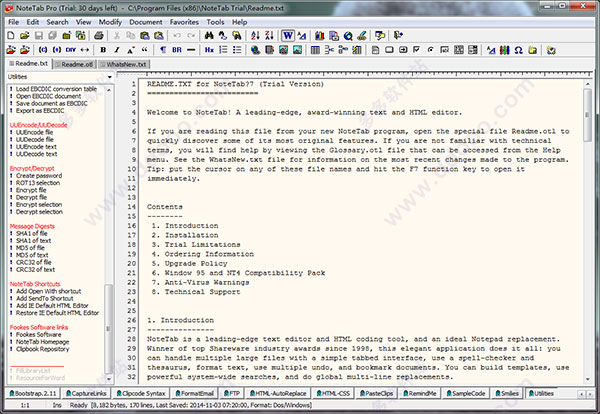600x414 pixels.
Task: Switch to the Readme.otl document tab
Action: (75, 64)
